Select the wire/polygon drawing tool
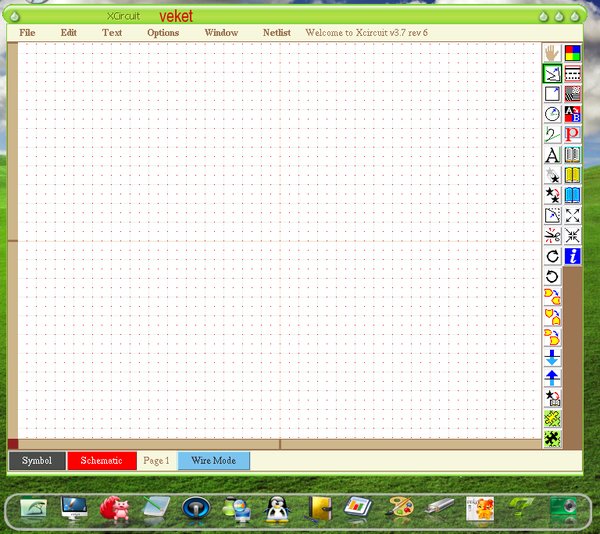 [x=552, y=73]
